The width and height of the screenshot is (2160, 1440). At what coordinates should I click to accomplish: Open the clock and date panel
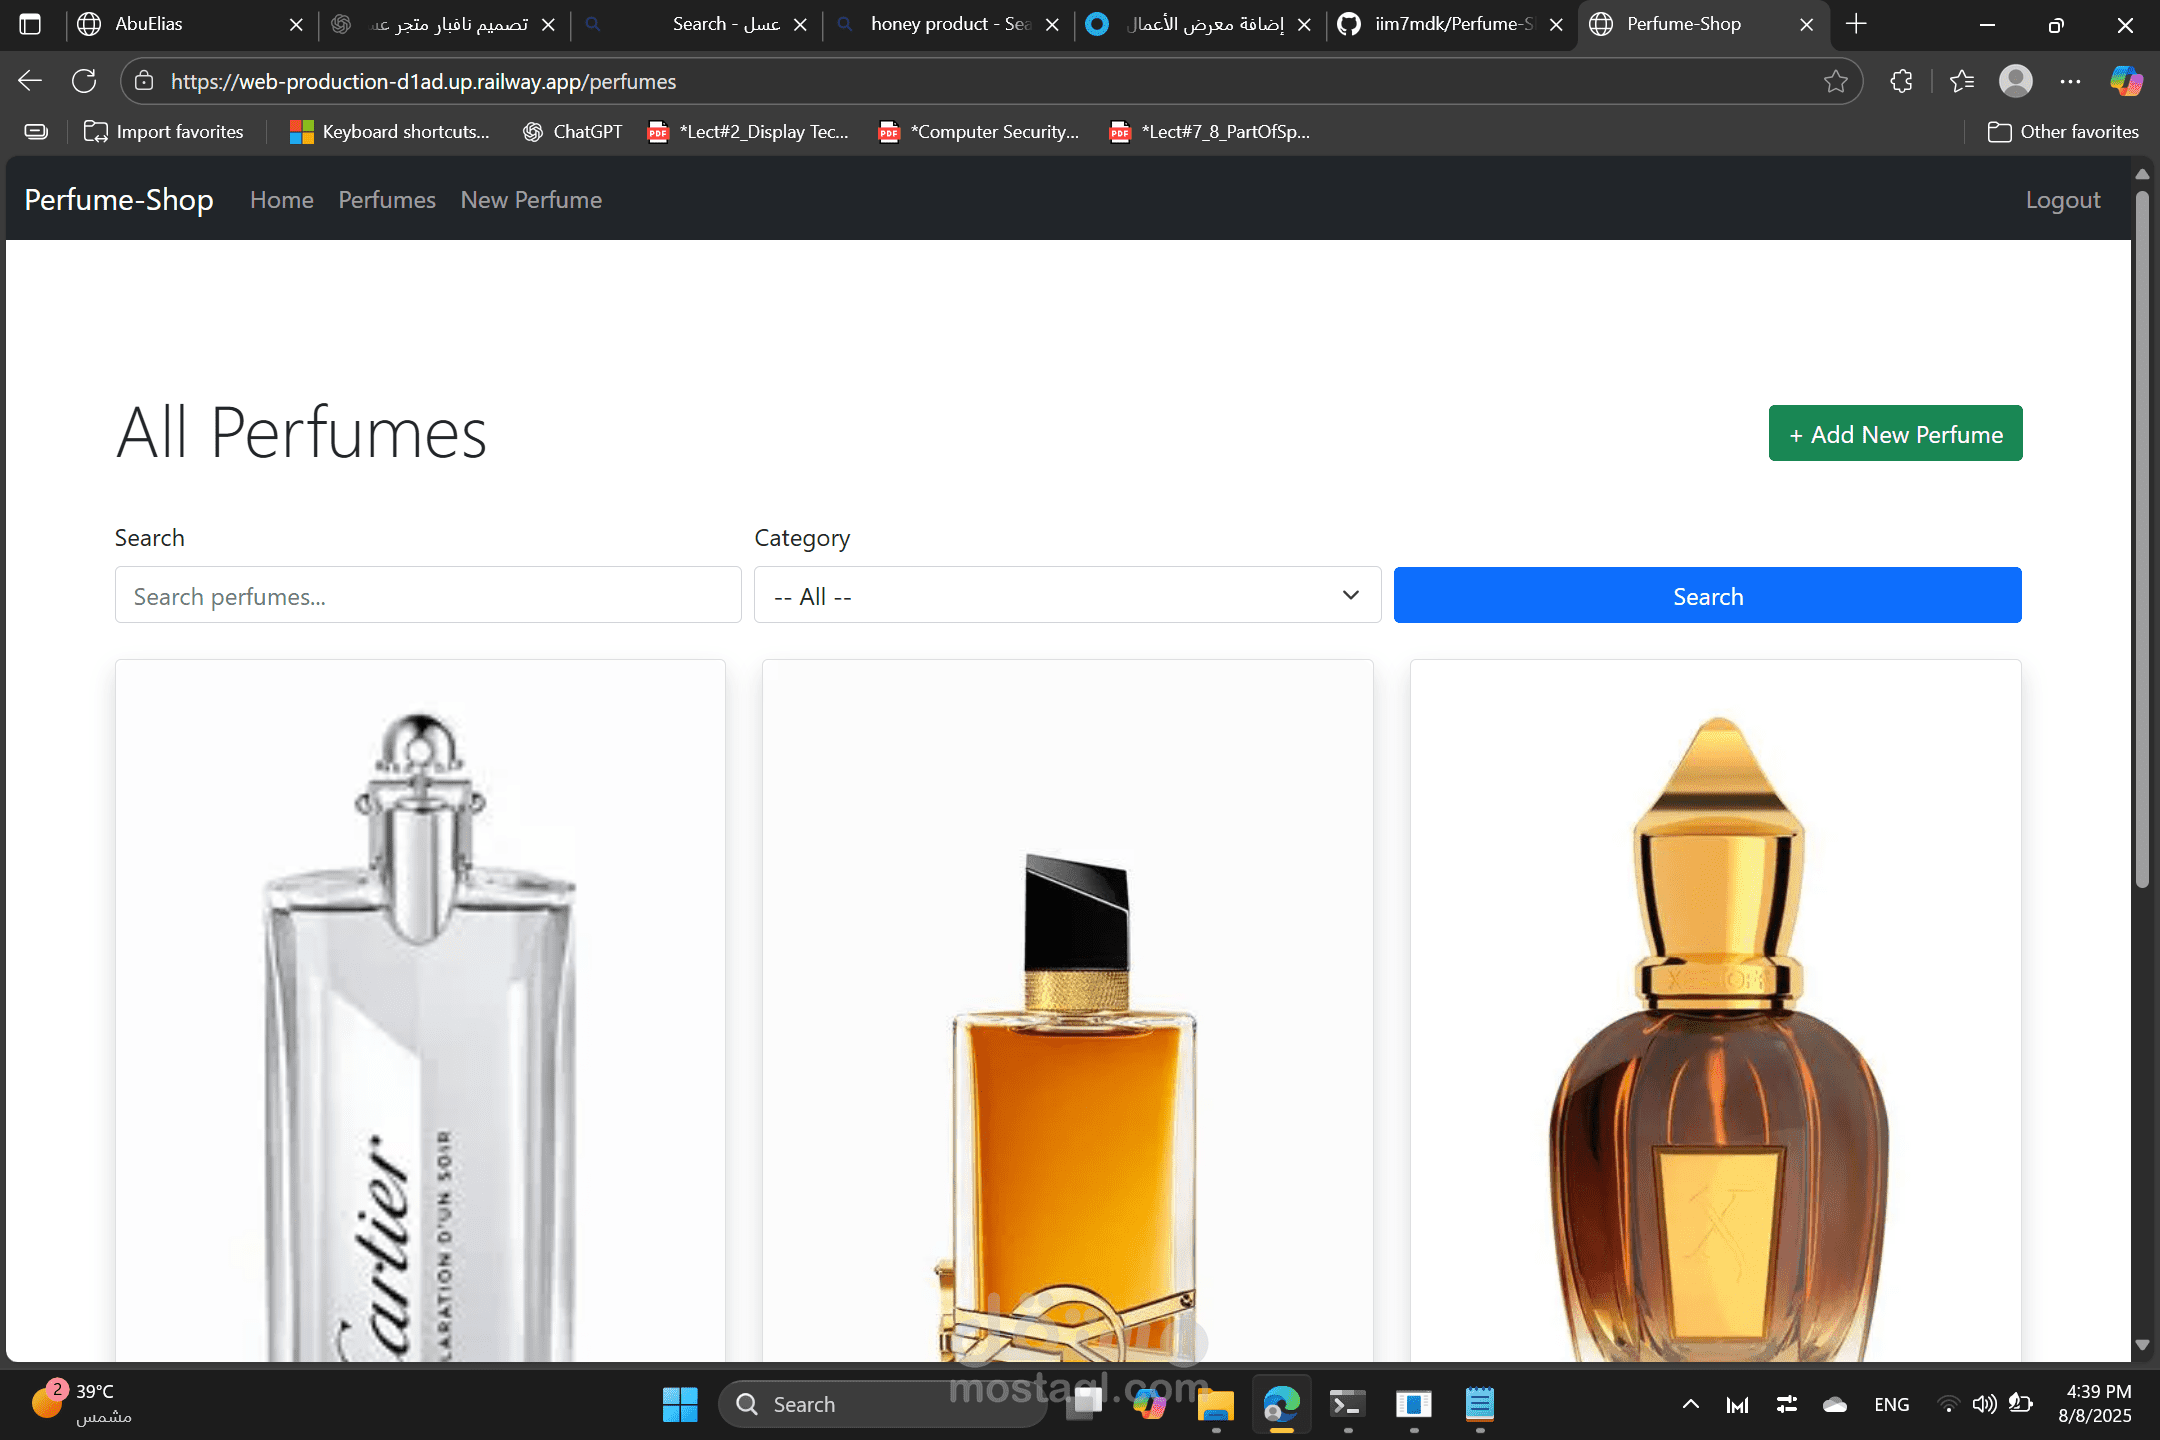[2095, 1404]
